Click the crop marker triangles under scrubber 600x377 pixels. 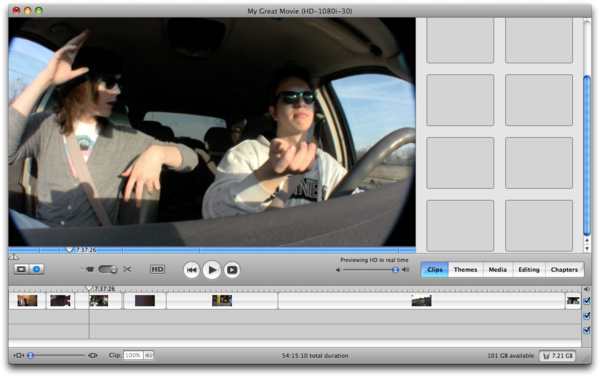[x=13, y=257]
